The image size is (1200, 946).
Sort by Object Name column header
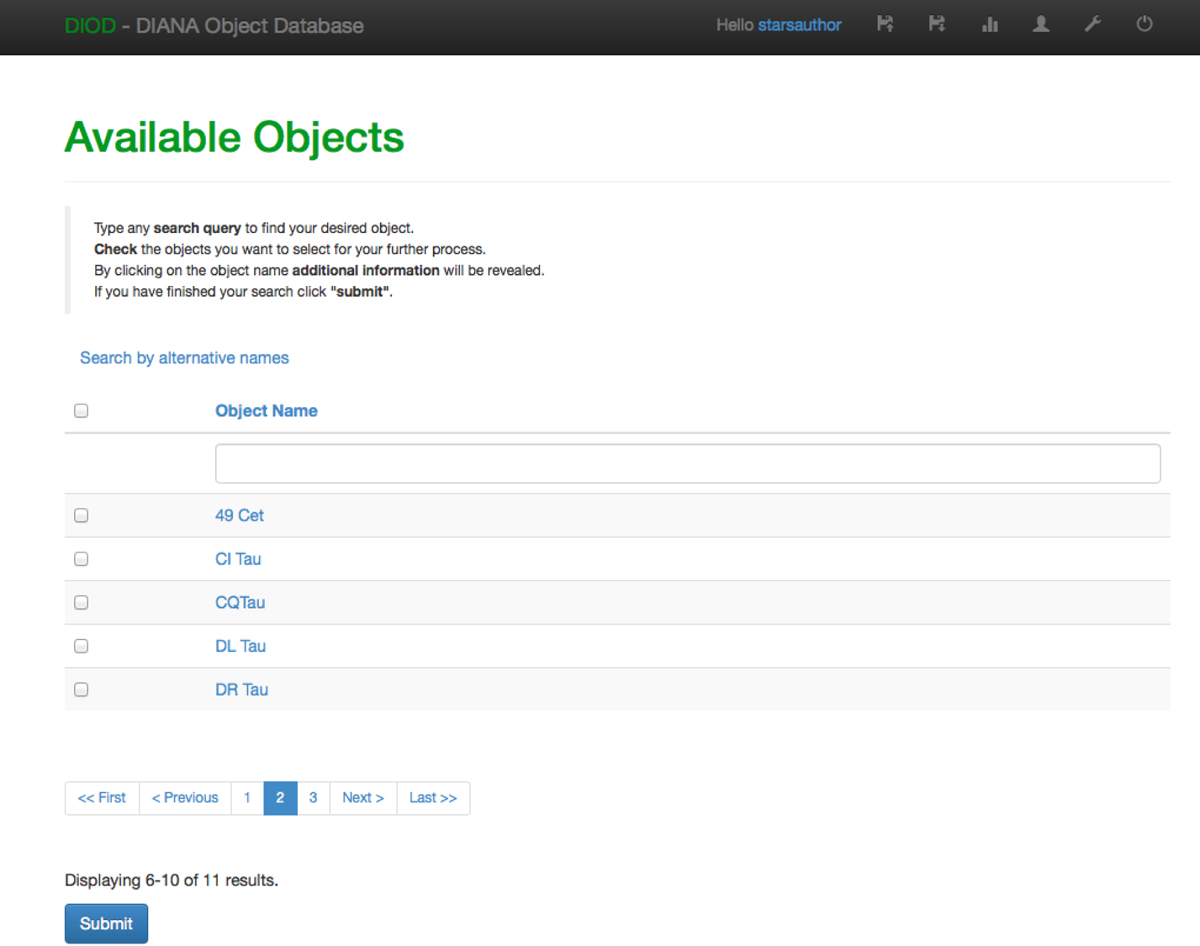tap(266, 411)
